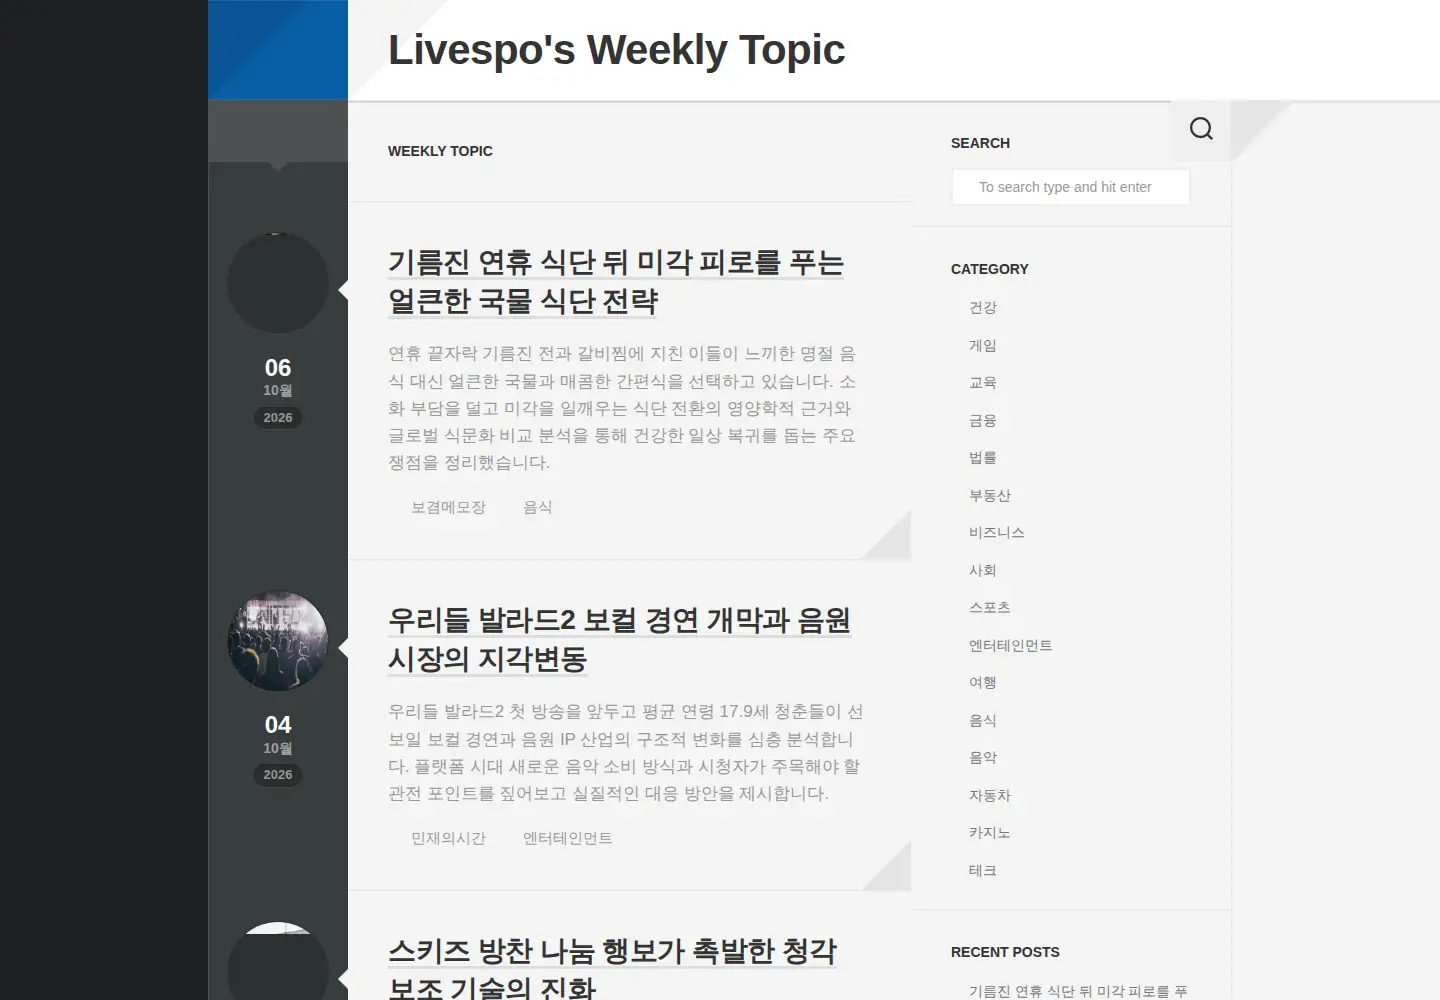Open 금융 category

[x=983, y=420]
